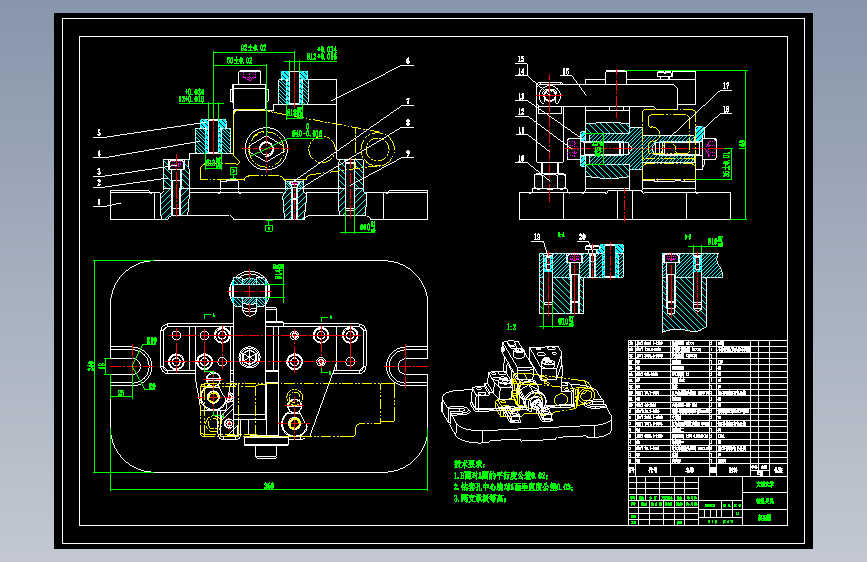Screen dimensions: 867x562
Task: Click the 140 overall height dimension
Action: tap(742, 144)
